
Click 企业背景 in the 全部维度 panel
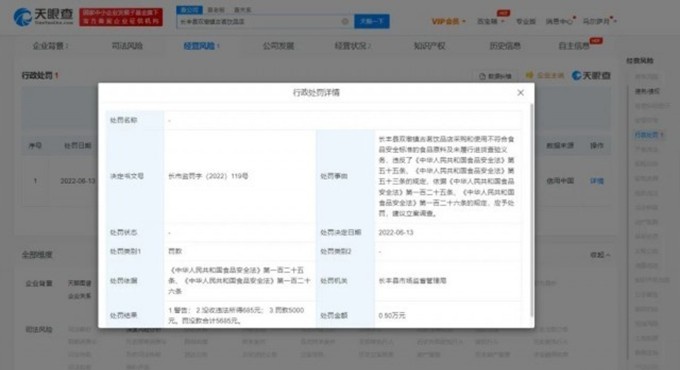(39, 284)
